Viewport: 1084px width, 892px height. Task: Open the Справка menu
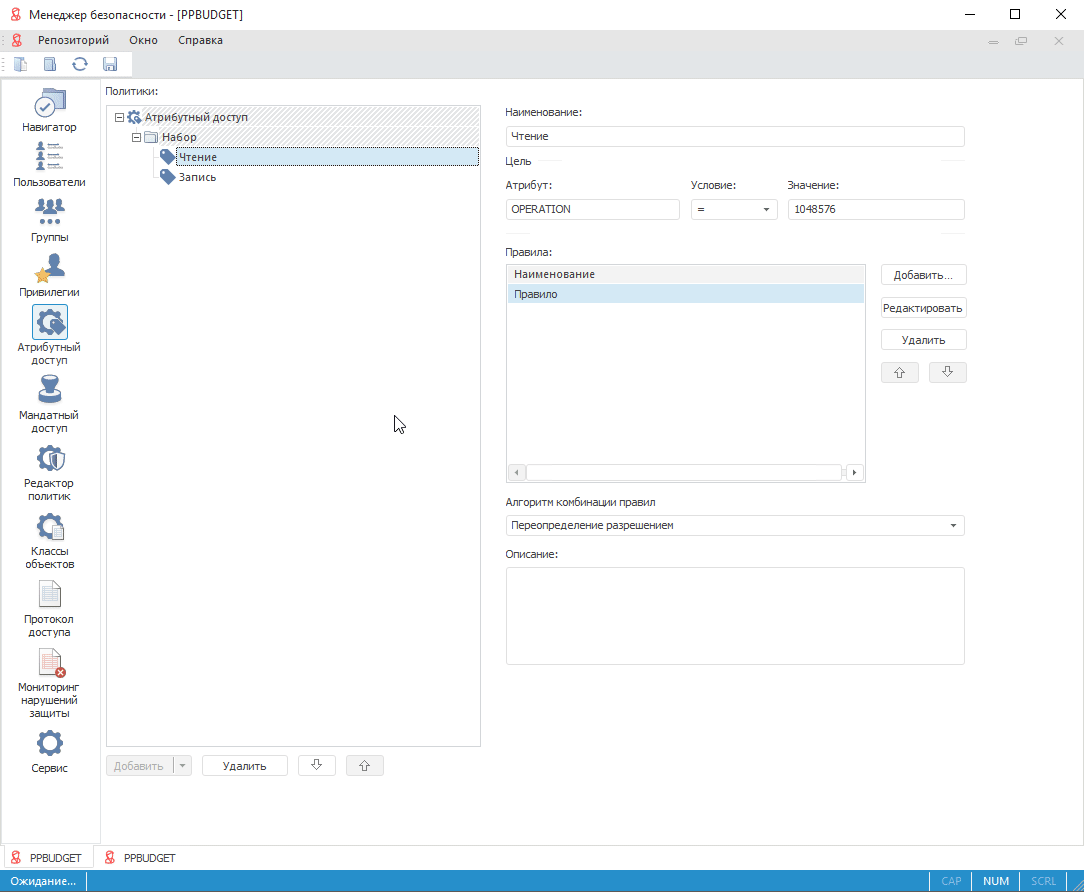point(200,41)
